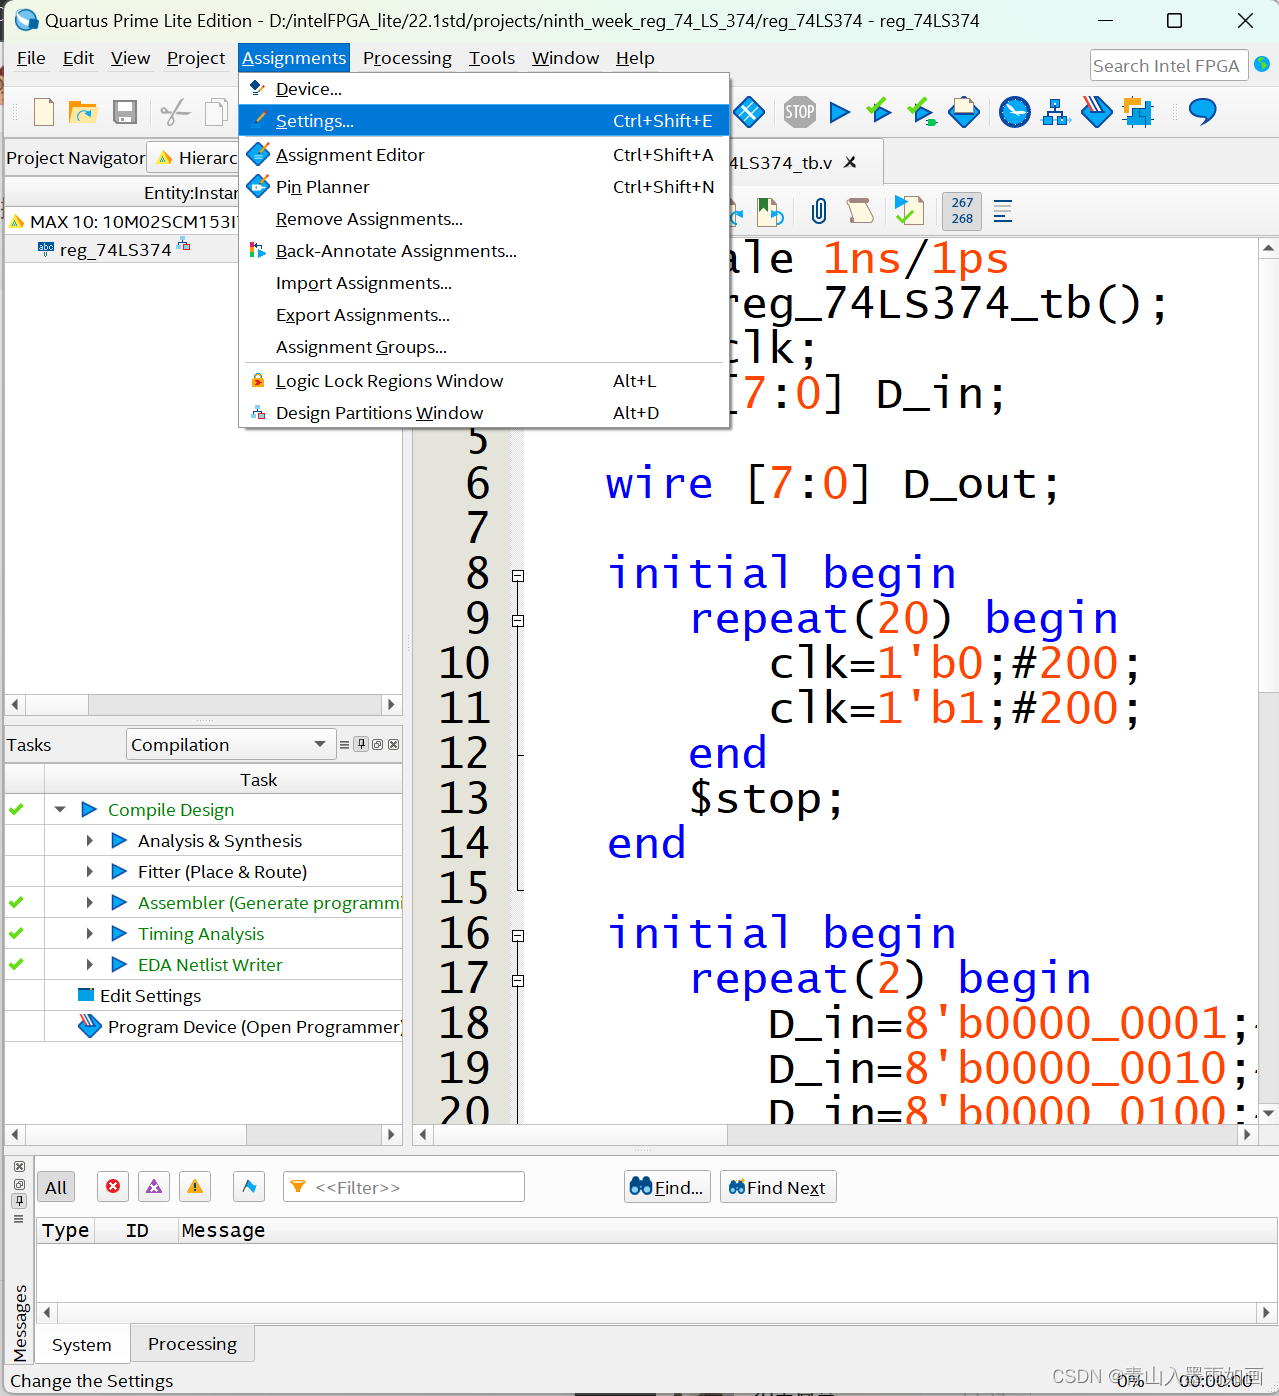The image size is (1279, 1396).
Task: Expand the Assembler task row
Action: (x=90, y=902)
